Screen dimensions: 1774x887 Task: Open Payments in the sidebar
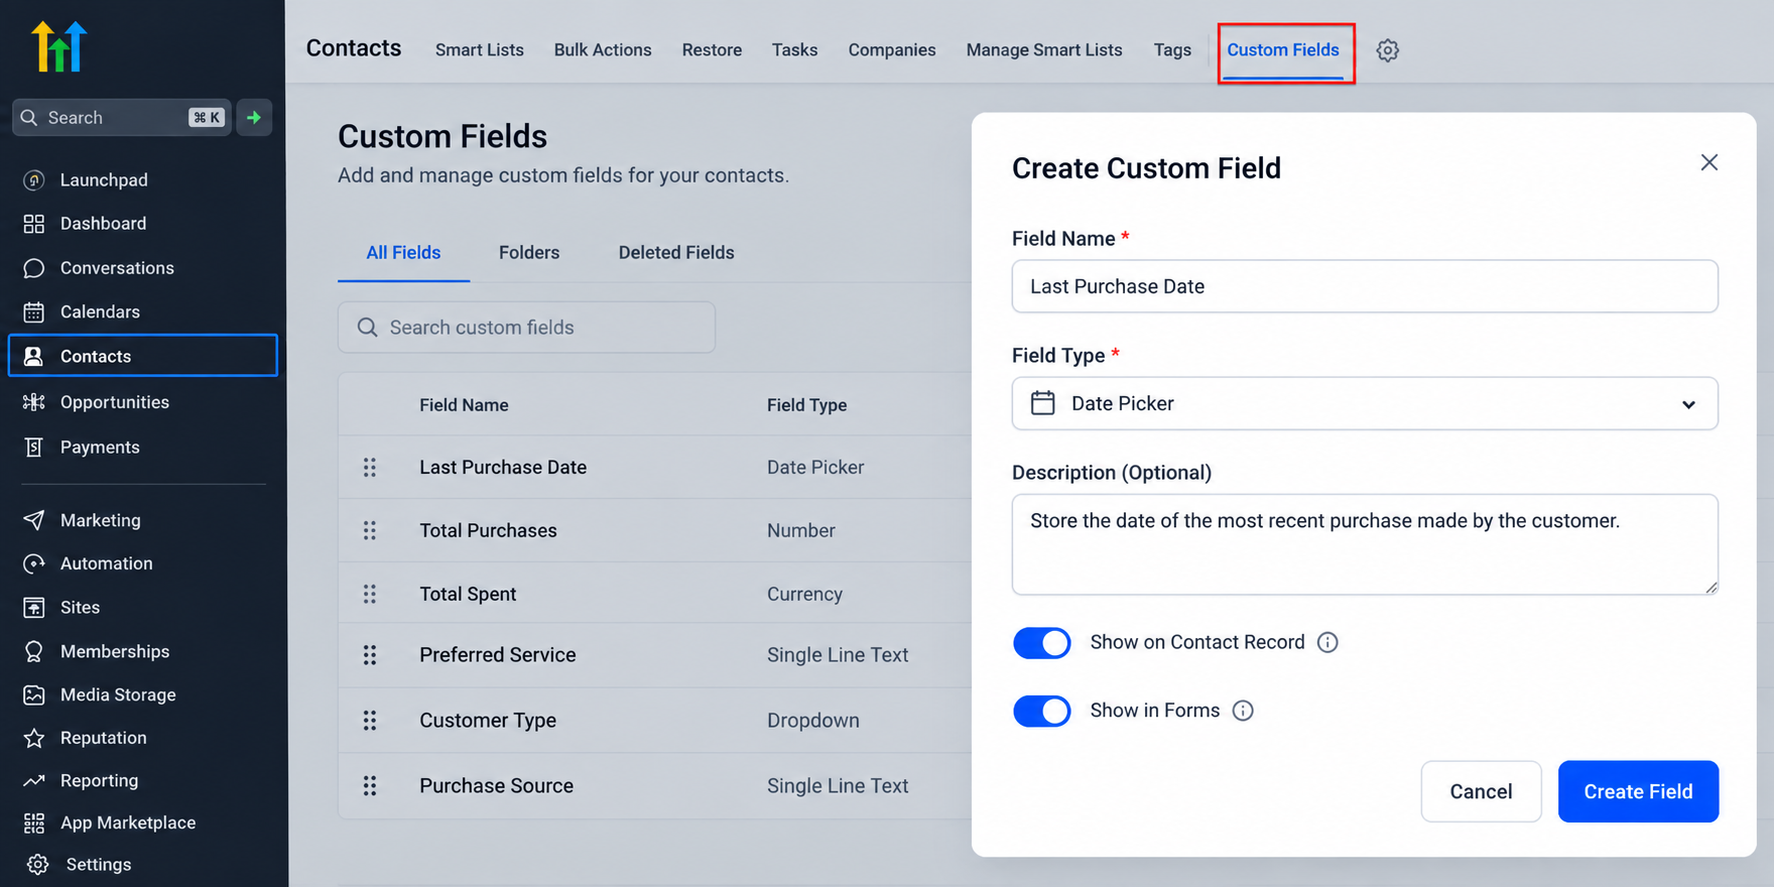click(x=99, y=447)
